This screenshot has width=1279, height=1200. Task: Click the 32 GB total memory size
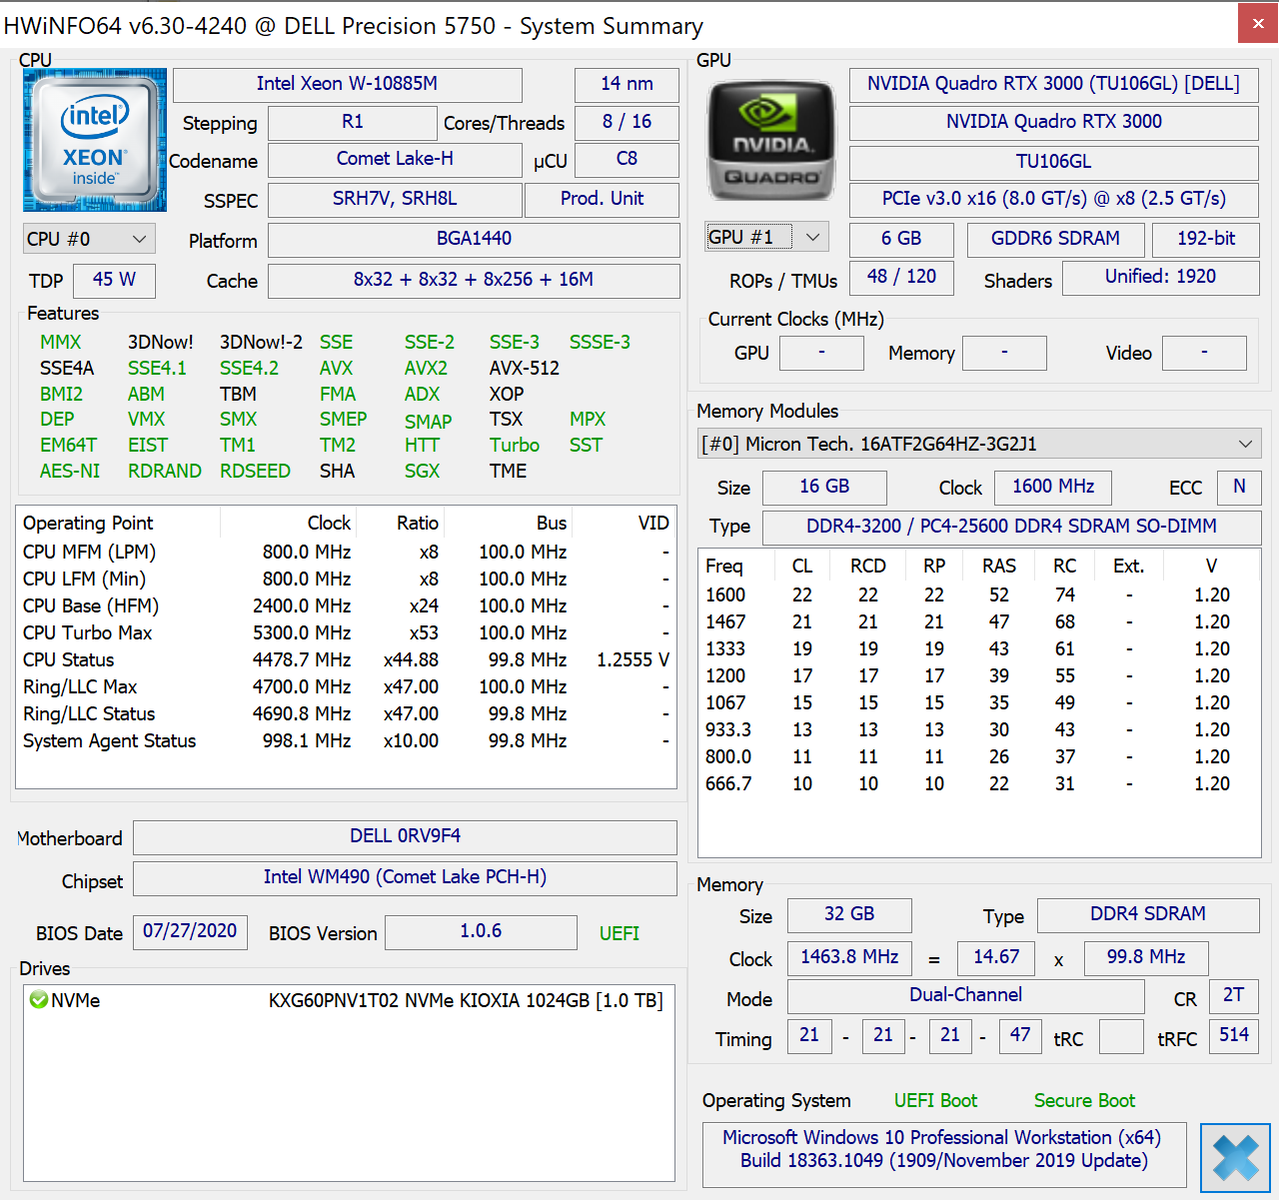point(849,915)
